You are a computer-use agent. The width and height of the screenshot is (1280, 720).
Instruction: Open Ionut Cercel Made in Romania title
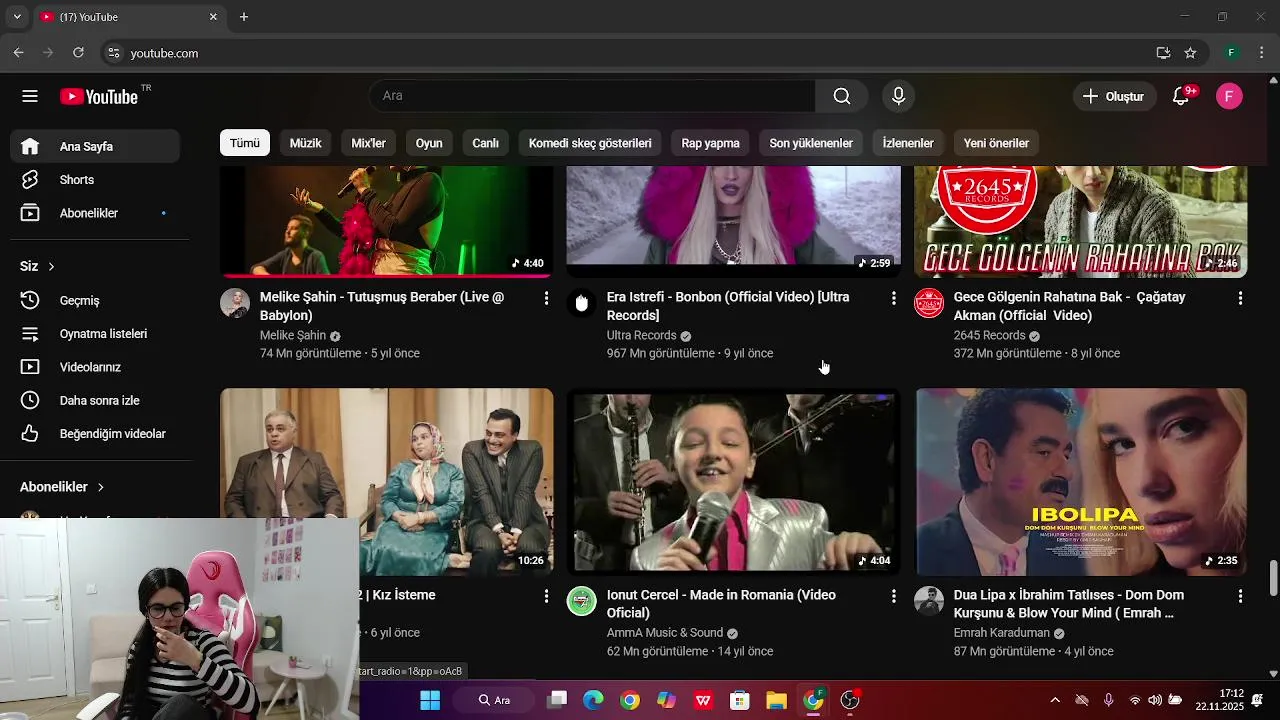click(x=721, y=604)
